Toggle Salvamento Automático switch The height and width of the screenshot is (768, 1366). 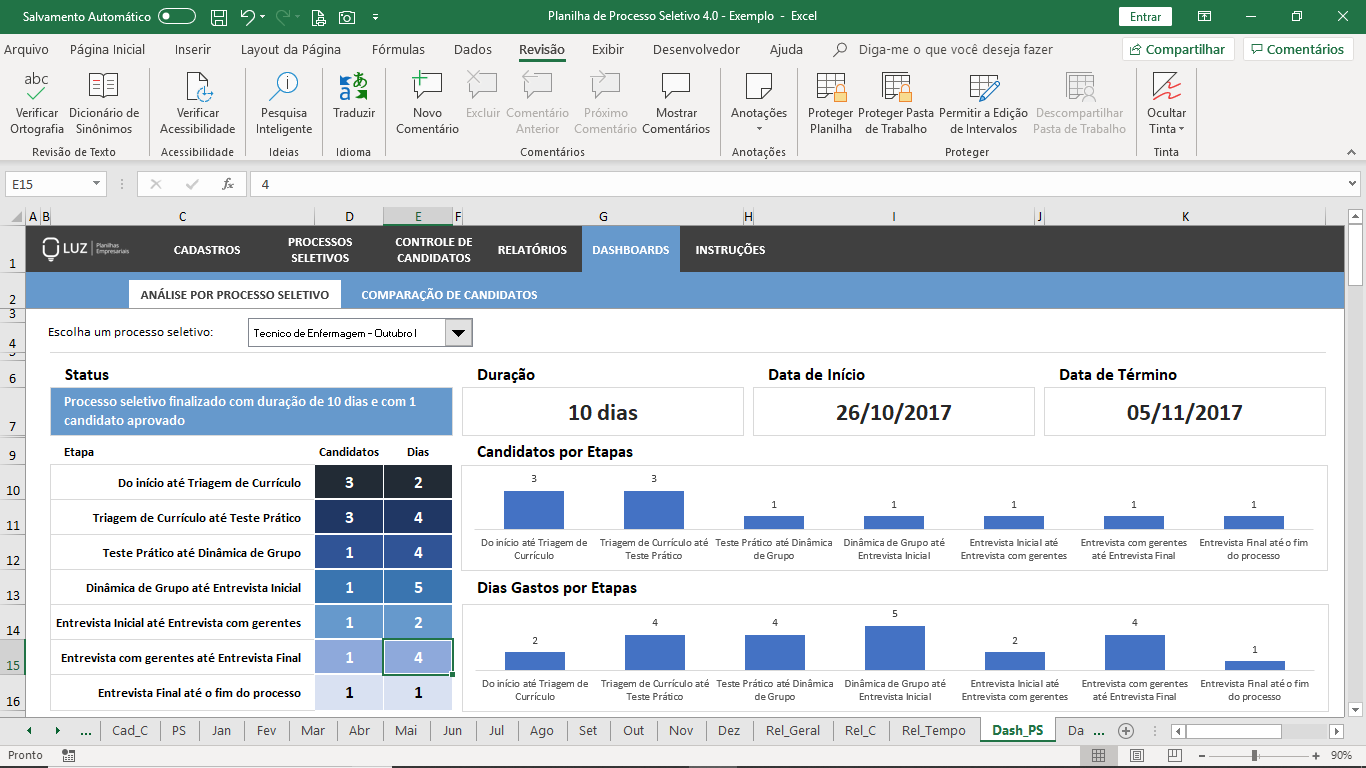[x=177, y=17]
